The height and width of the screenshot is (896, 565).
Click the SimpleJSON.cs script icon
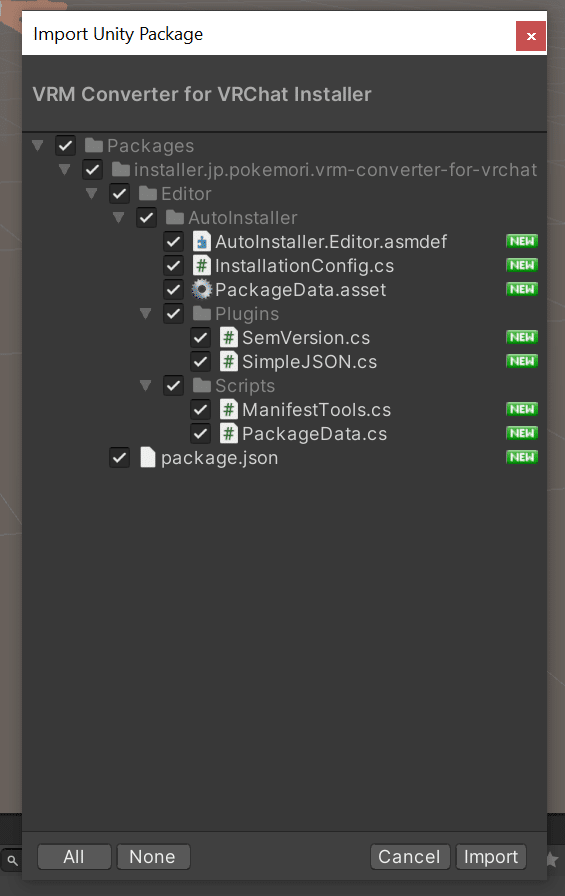229,362
